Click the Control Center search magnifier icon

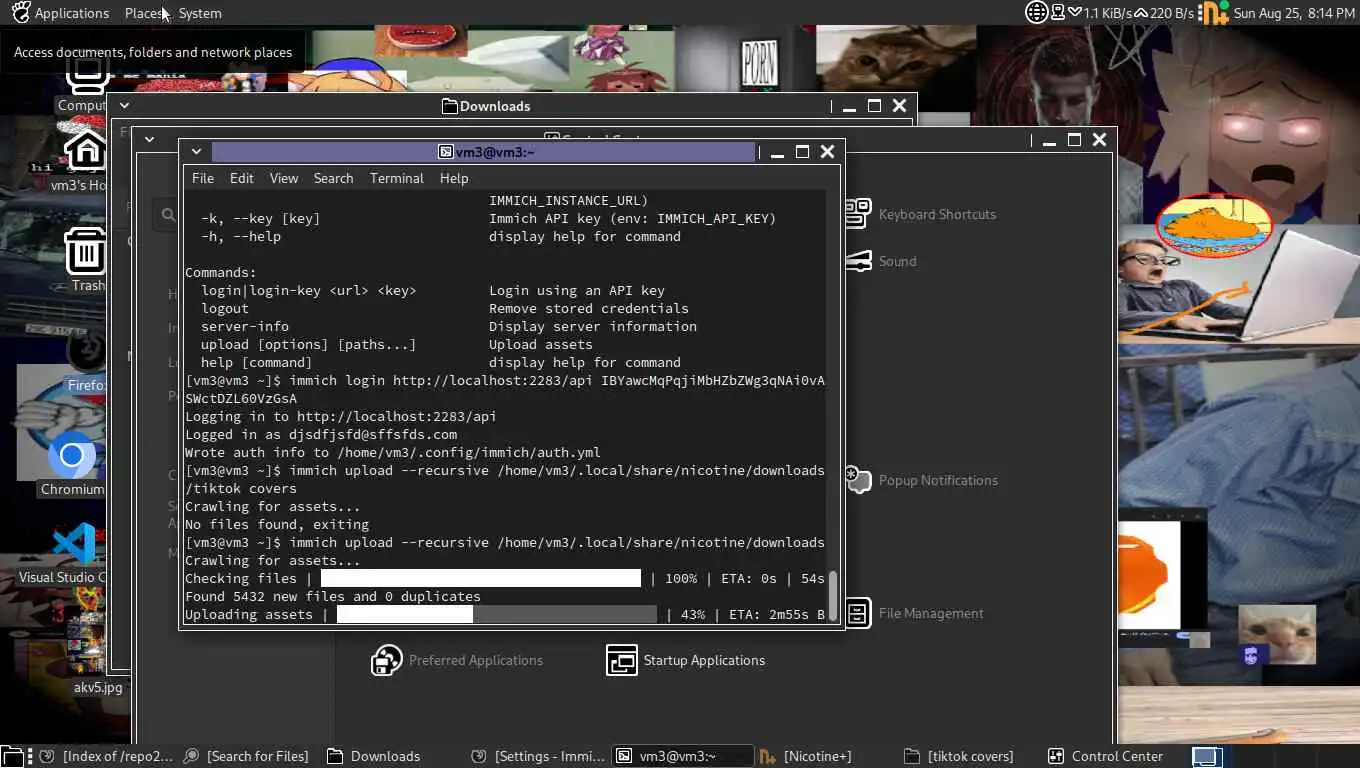pyautogui.click(x=168, y=214)
